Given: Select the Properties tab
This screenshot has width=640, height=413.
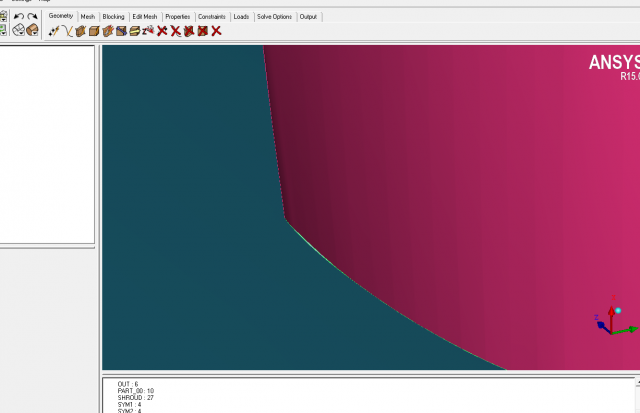Looking at the screenshot, I should coord(177,17).
